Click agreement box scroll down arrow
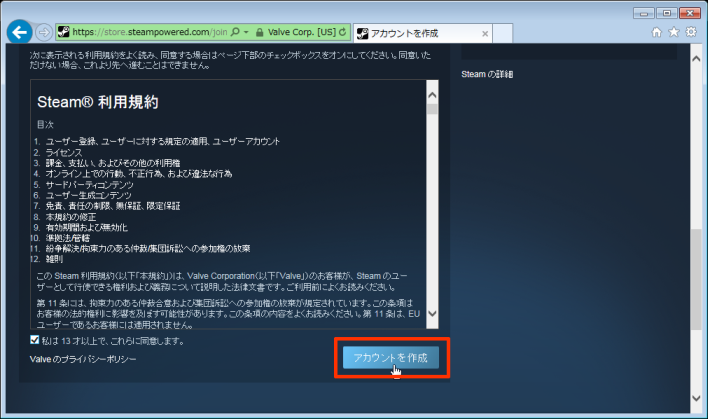 (x=432, y=313)
